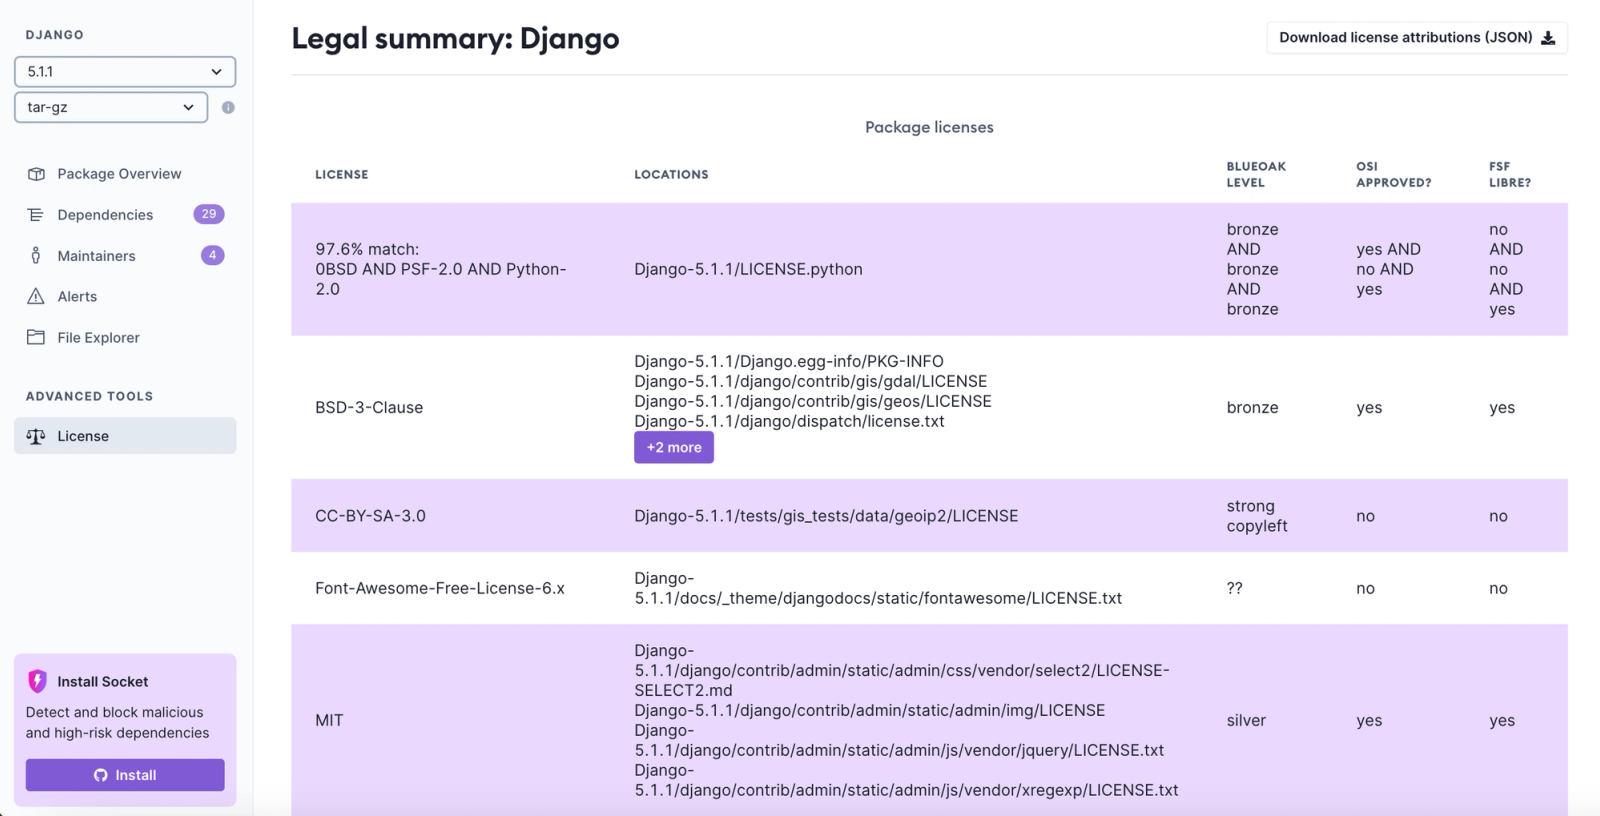Click the download arrow icon
This screenshot has height=816, width=1600.
point(1548,38)
